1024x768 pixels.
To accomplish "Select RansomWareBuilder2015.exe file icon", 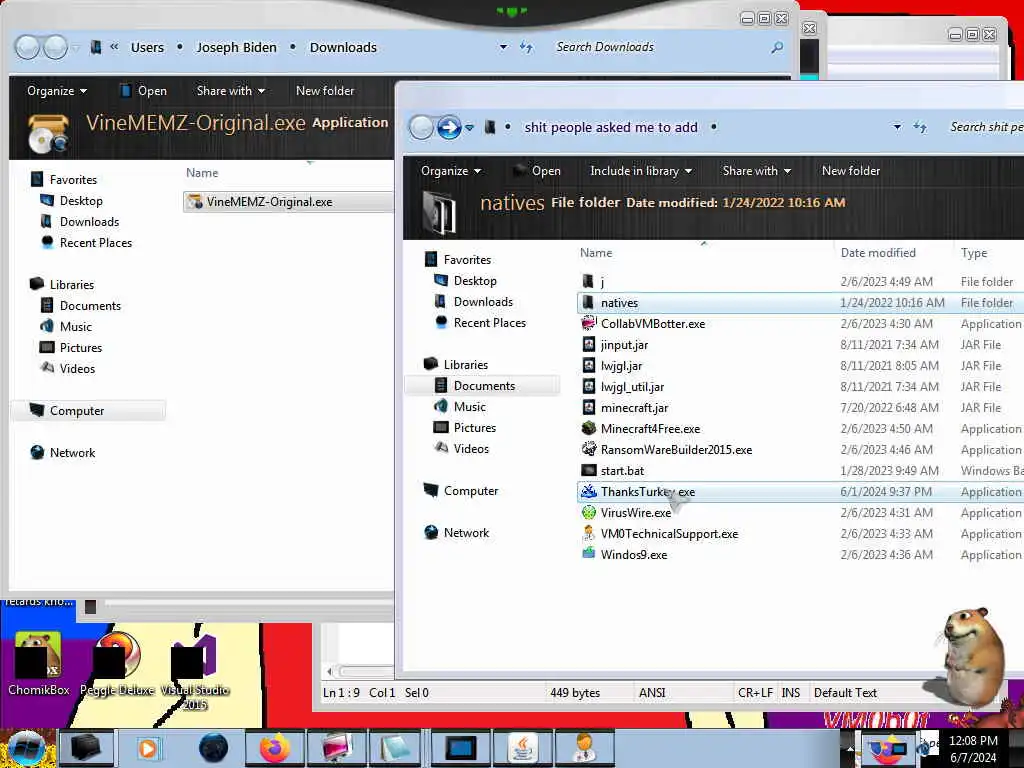I will pos(589,449).
